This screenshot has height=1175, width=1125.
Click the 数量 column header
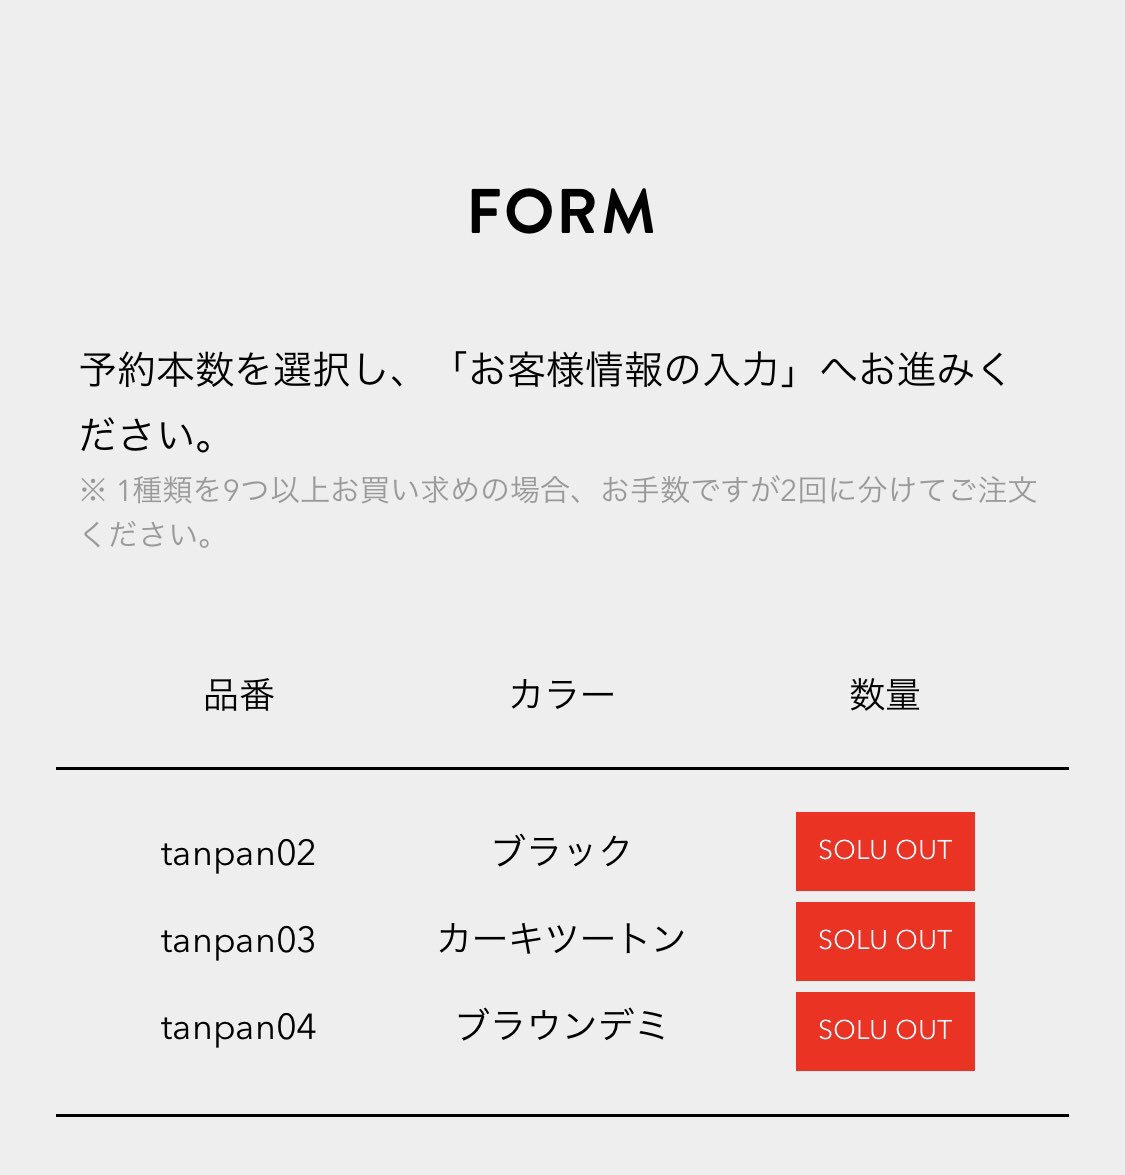click(x=885, y=695)
